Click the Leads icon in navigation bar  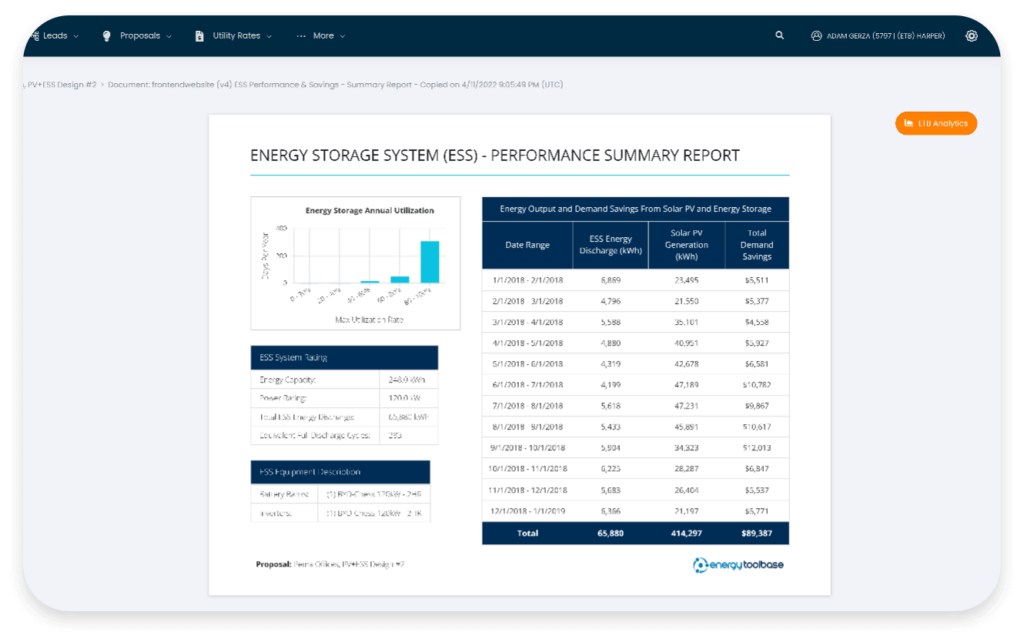[35, 36]
